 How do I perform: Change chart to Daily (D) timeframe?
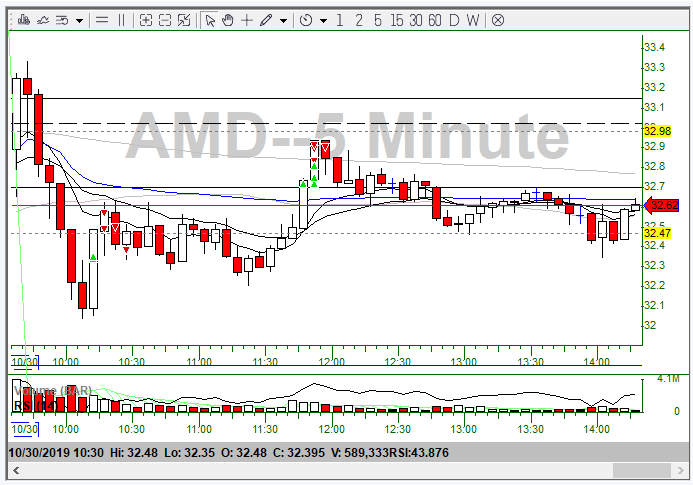click(x=455, y=20)
